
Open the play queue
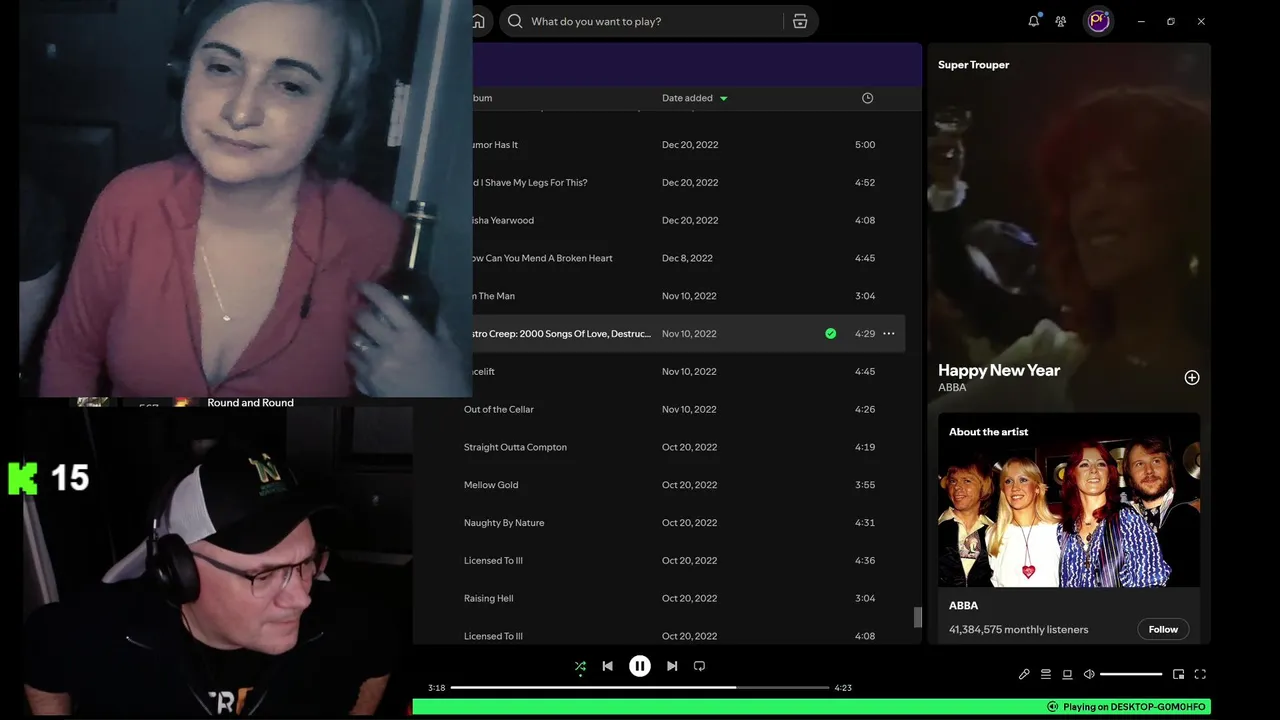coord(1046,674)
